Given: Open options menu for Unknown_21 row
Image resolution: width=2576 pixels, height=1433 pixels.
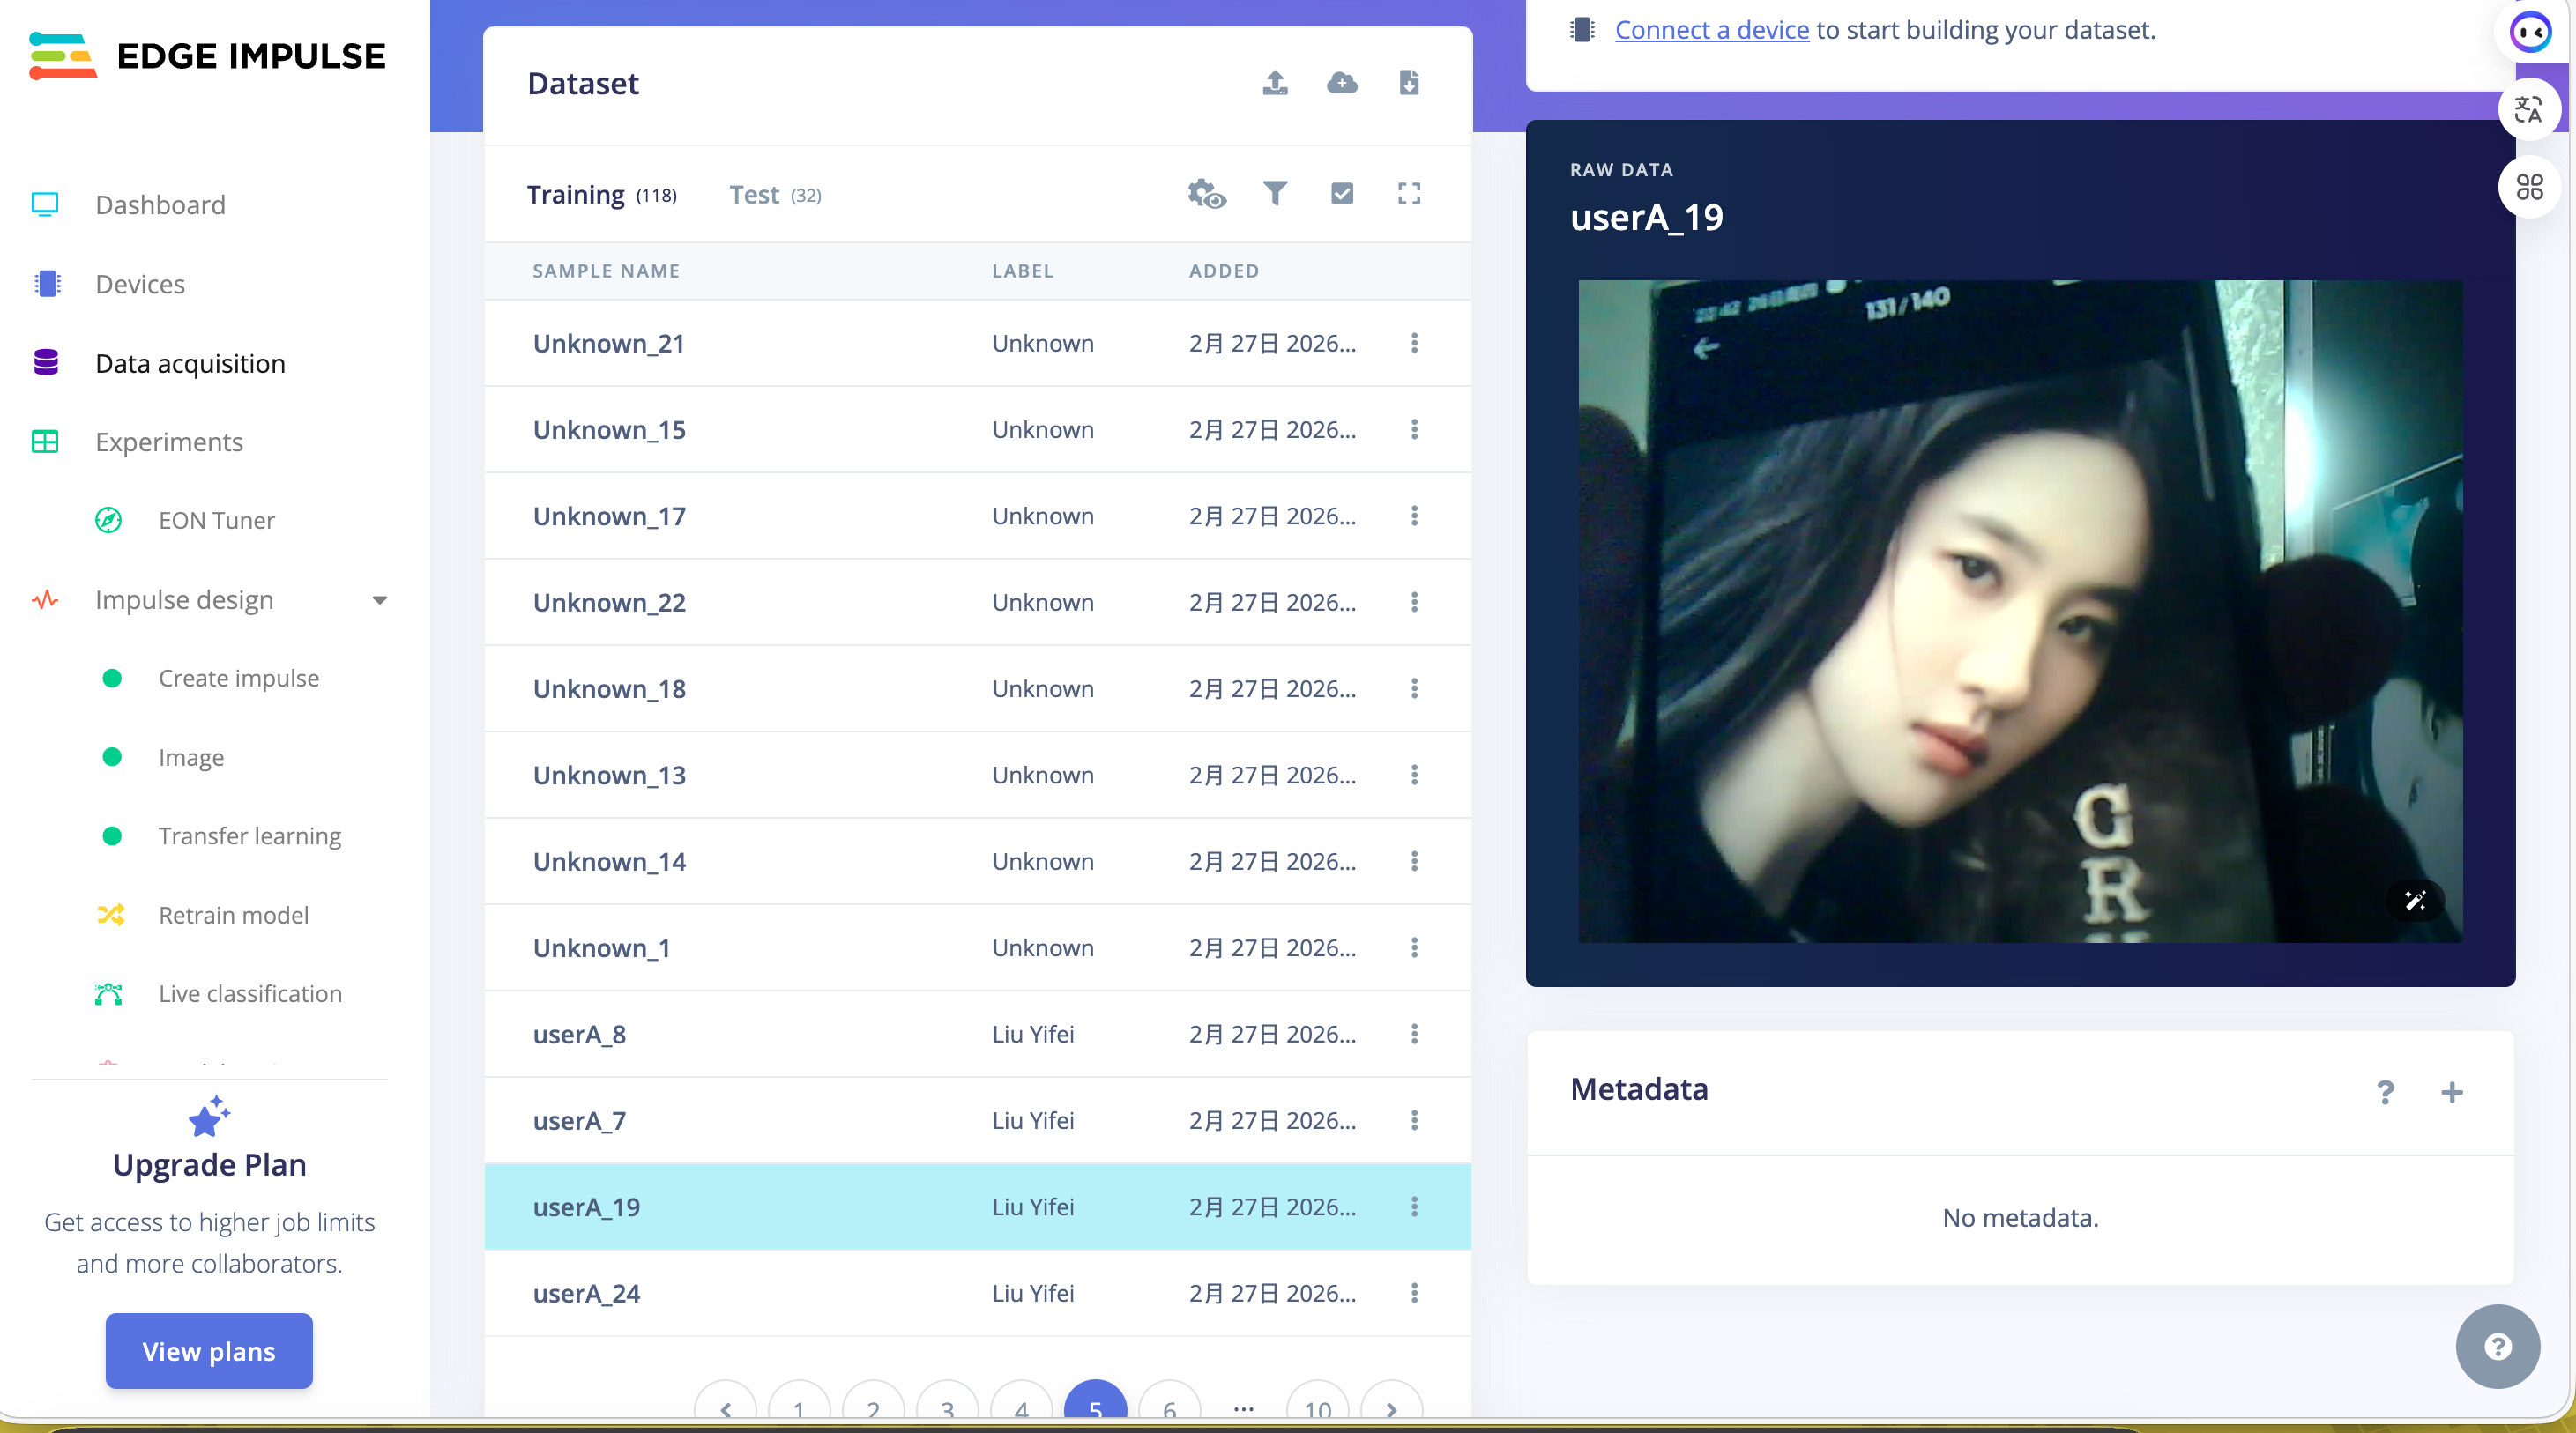Looking at the screenshot, I should pyautogui.click(x=1414, y=343).
